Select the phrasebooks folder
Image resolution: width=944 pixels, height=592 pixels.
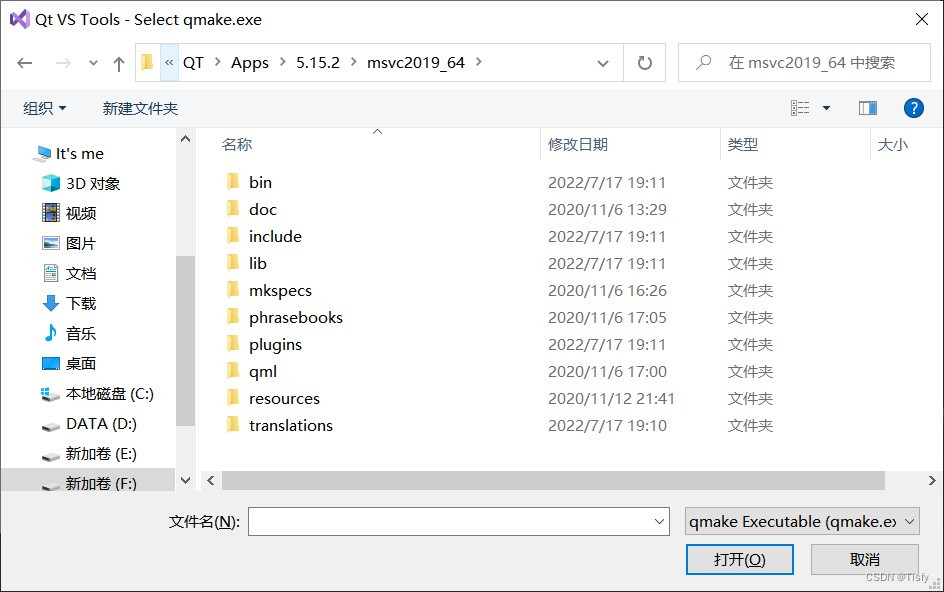[296, 317]
